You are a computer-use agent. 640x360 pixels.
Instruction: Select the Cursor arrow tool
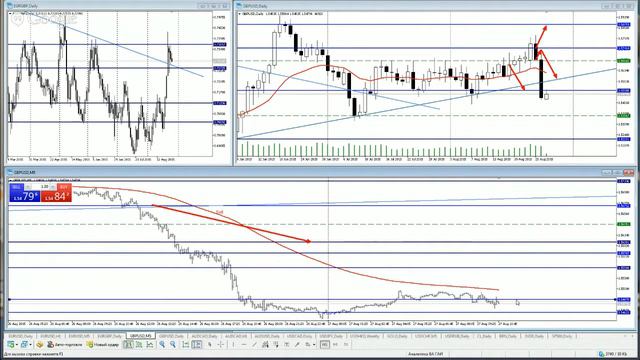pos(210,344)
